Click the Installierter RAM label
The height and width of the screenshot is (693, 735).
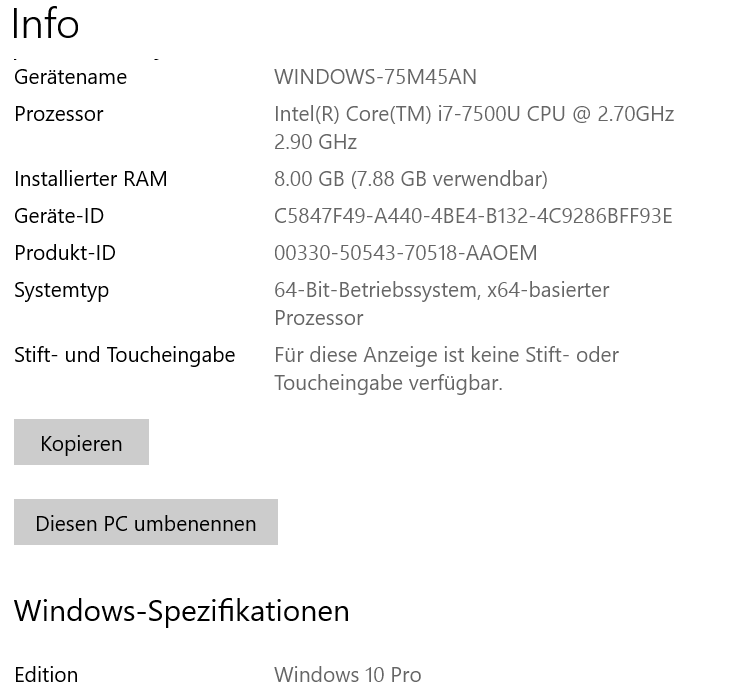point(91,179)
